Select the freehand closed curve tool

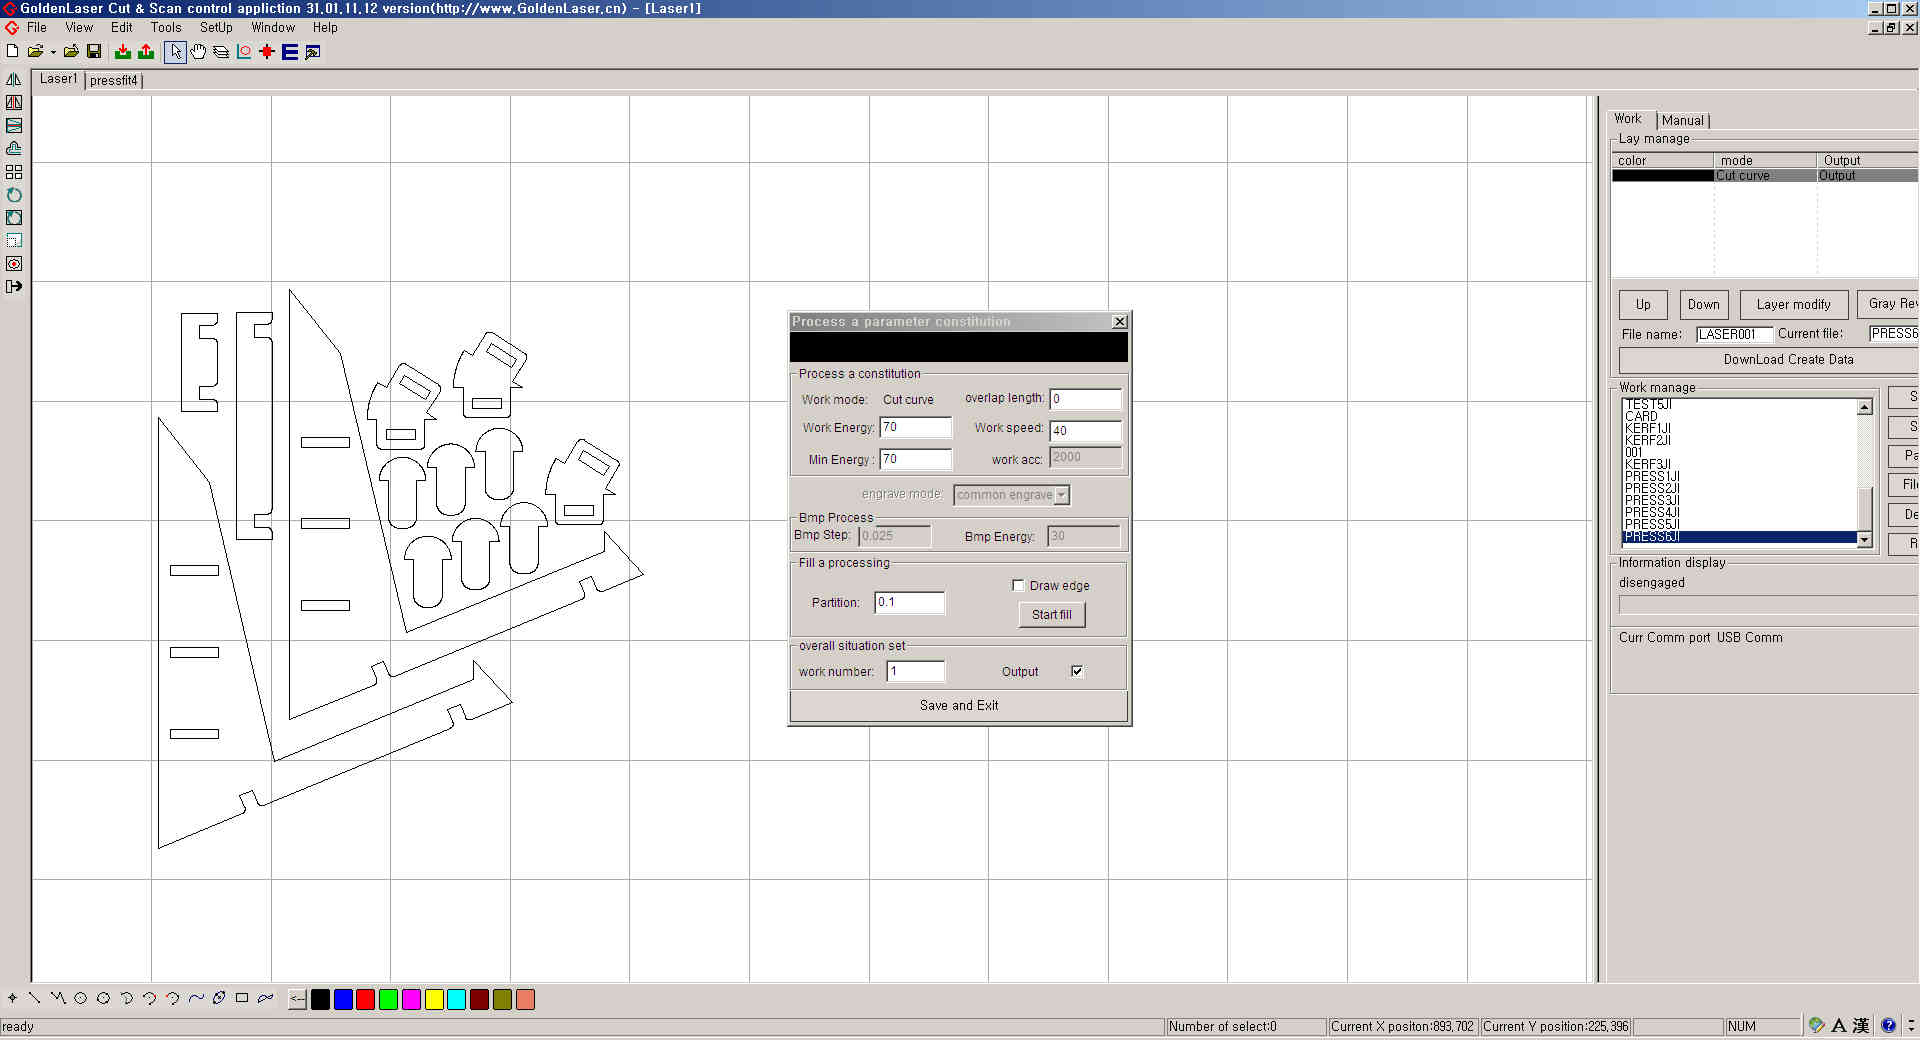[x=265, y=998]
